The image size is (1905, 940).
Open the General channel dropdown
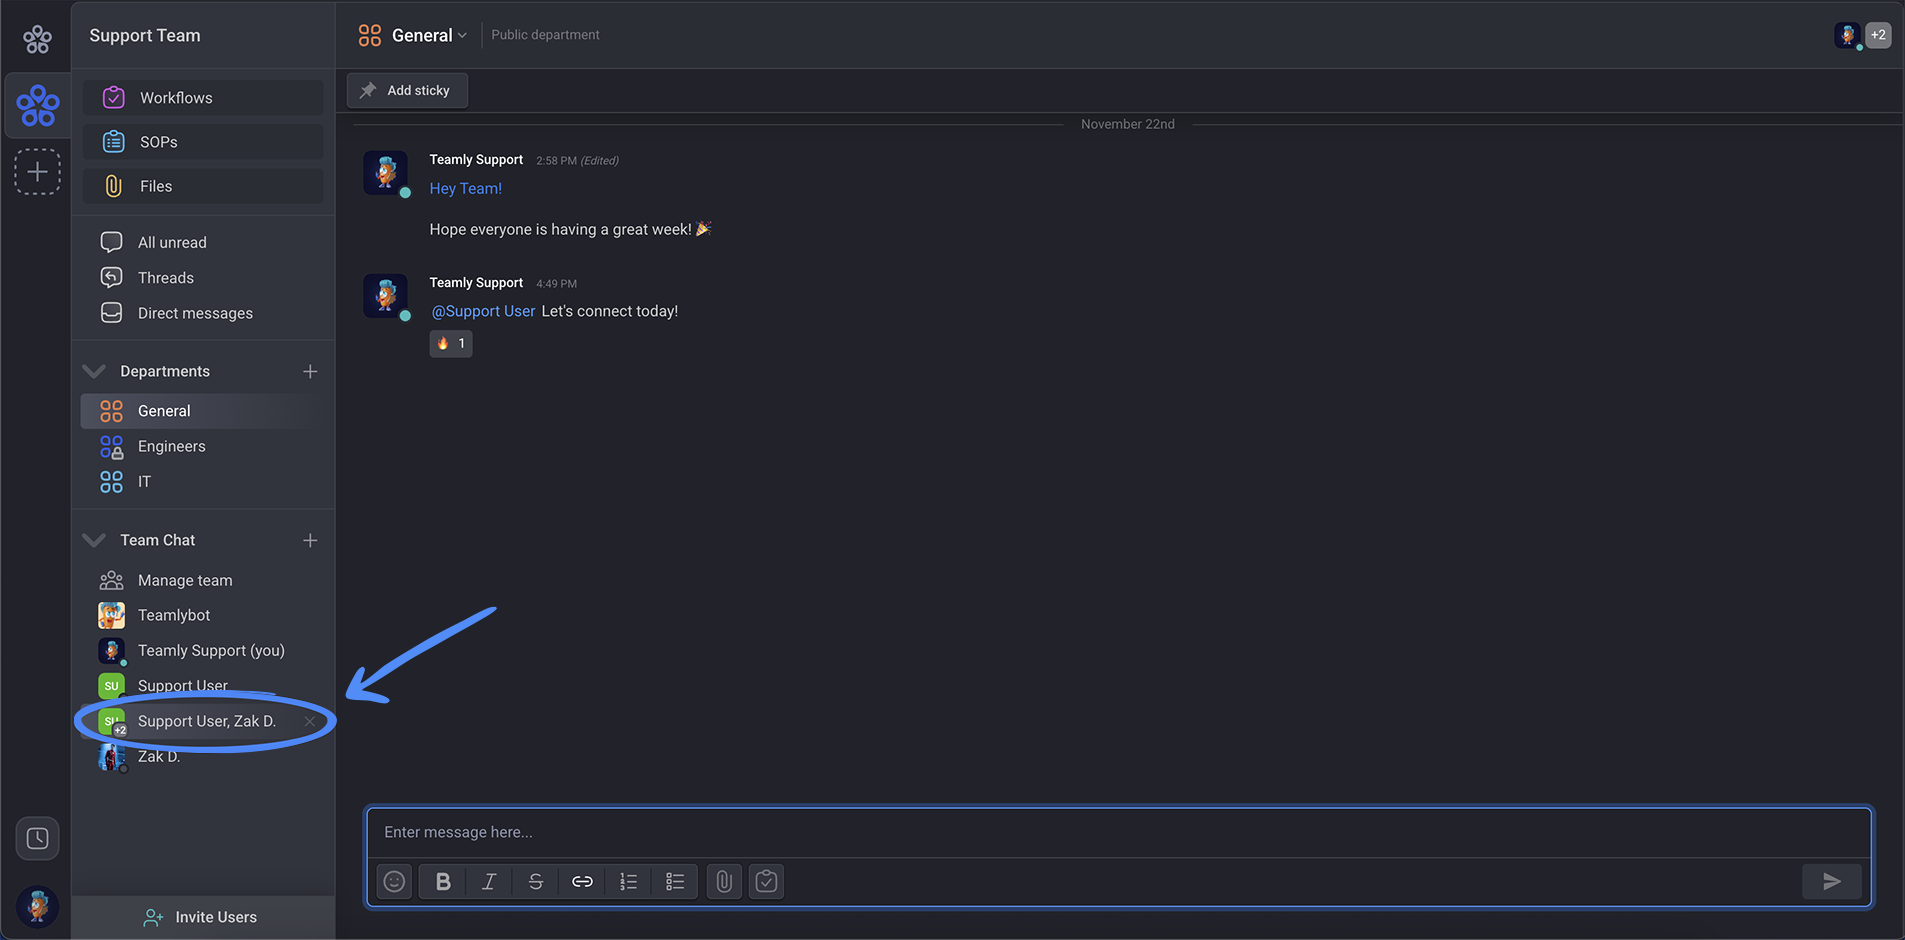(462, 36)
